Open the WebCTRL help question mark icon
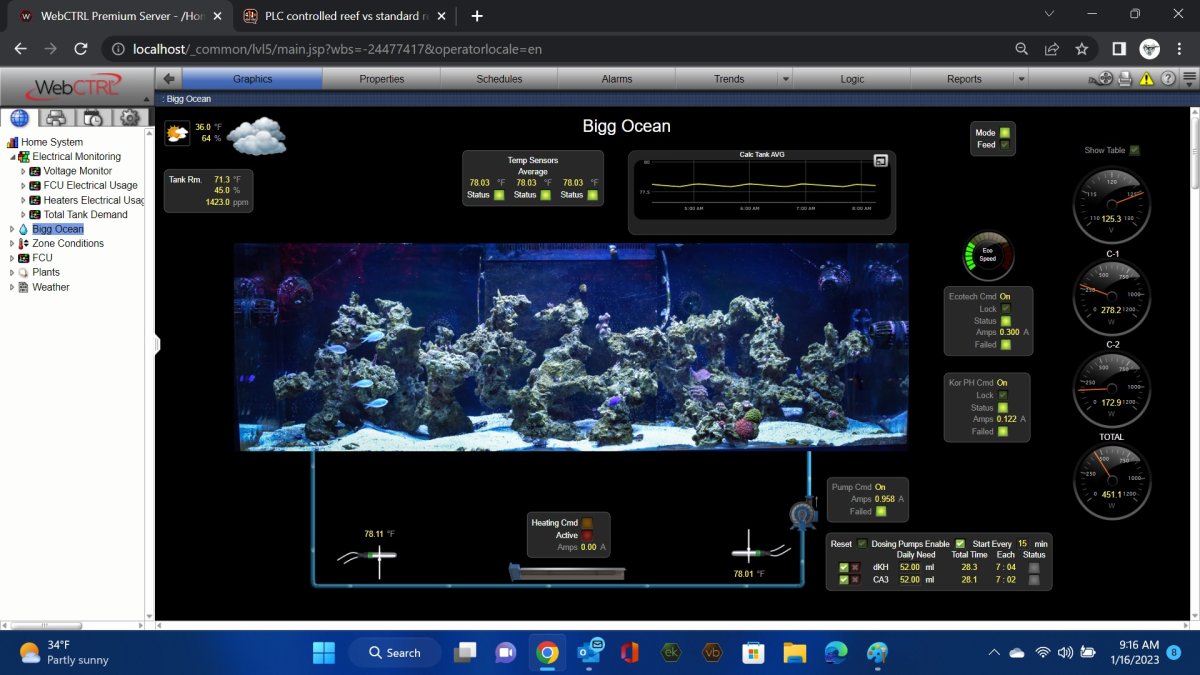 1167,79
